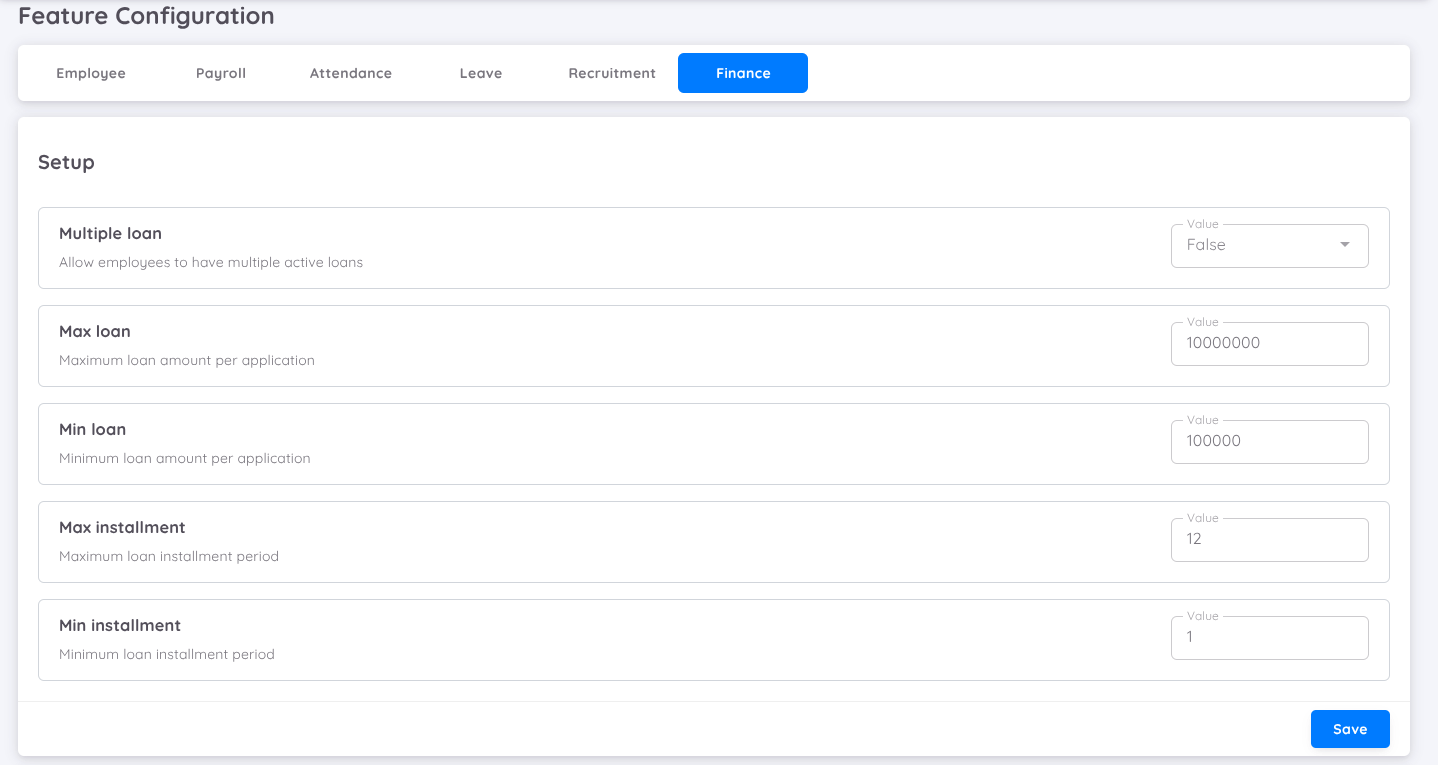
Task: Click into the Min installment value box
Action: [1269, 637]
